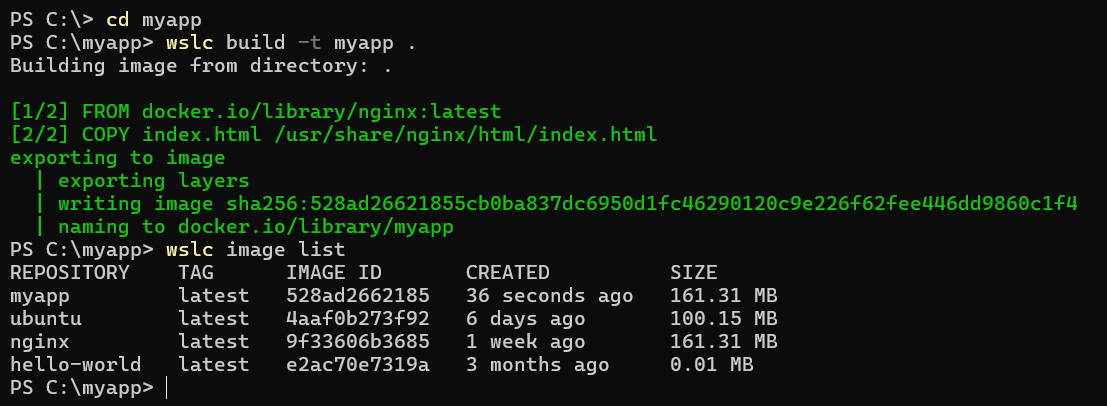The height and width of the screenshot is (406, 1107).
Task: Click 'naming to docker.io/library/myapp' line
Action: click(256, 227)
